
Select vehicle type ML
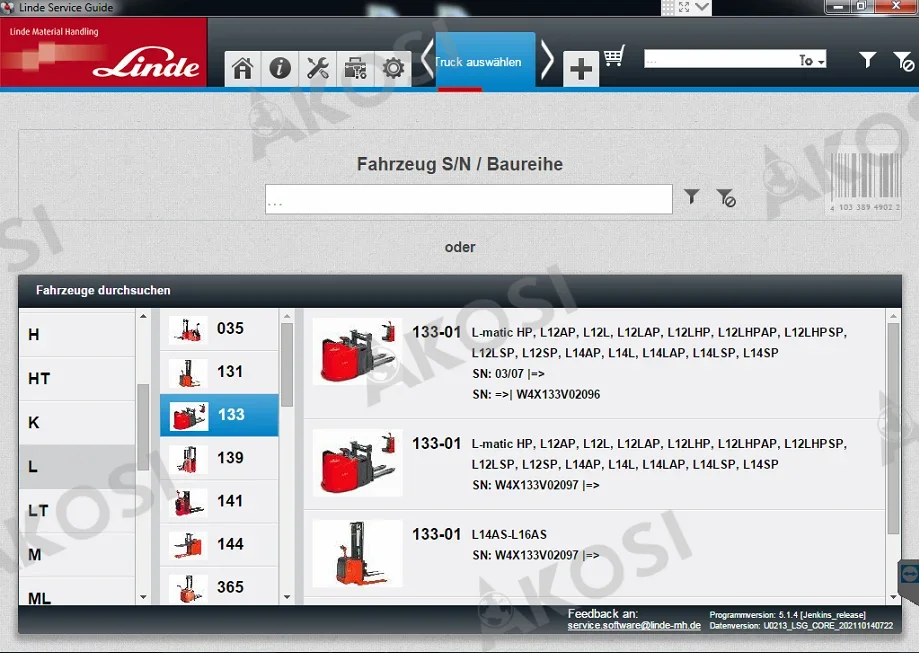(x=77, y=592)
